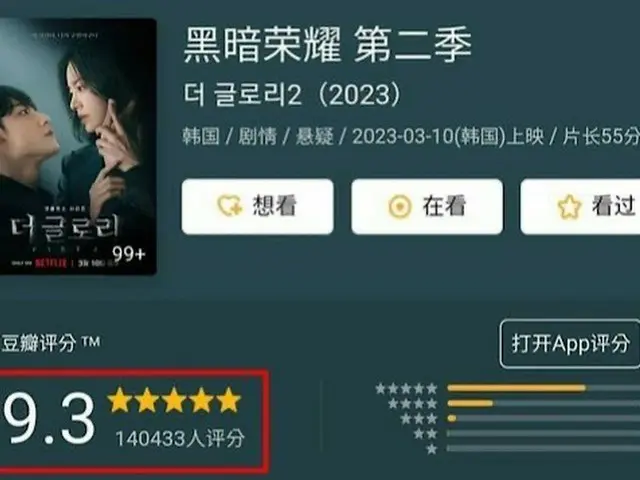Viewport: 640px width, 480px height.
Task: Click the third yellow rating star
Action: tap(174, 400)
